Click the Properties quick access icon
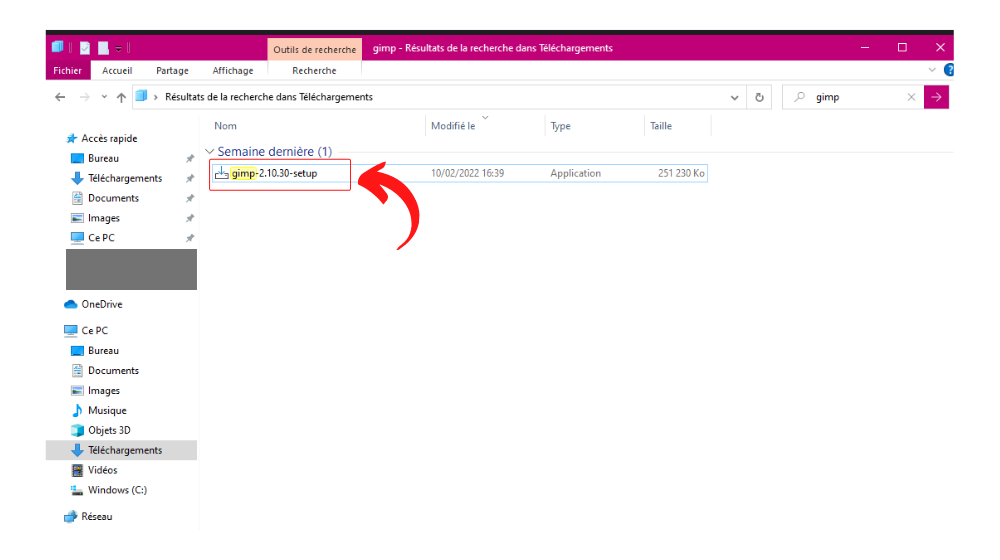Image resolution: width=1000 pixels, height=560 pixels. click(85, 48)
